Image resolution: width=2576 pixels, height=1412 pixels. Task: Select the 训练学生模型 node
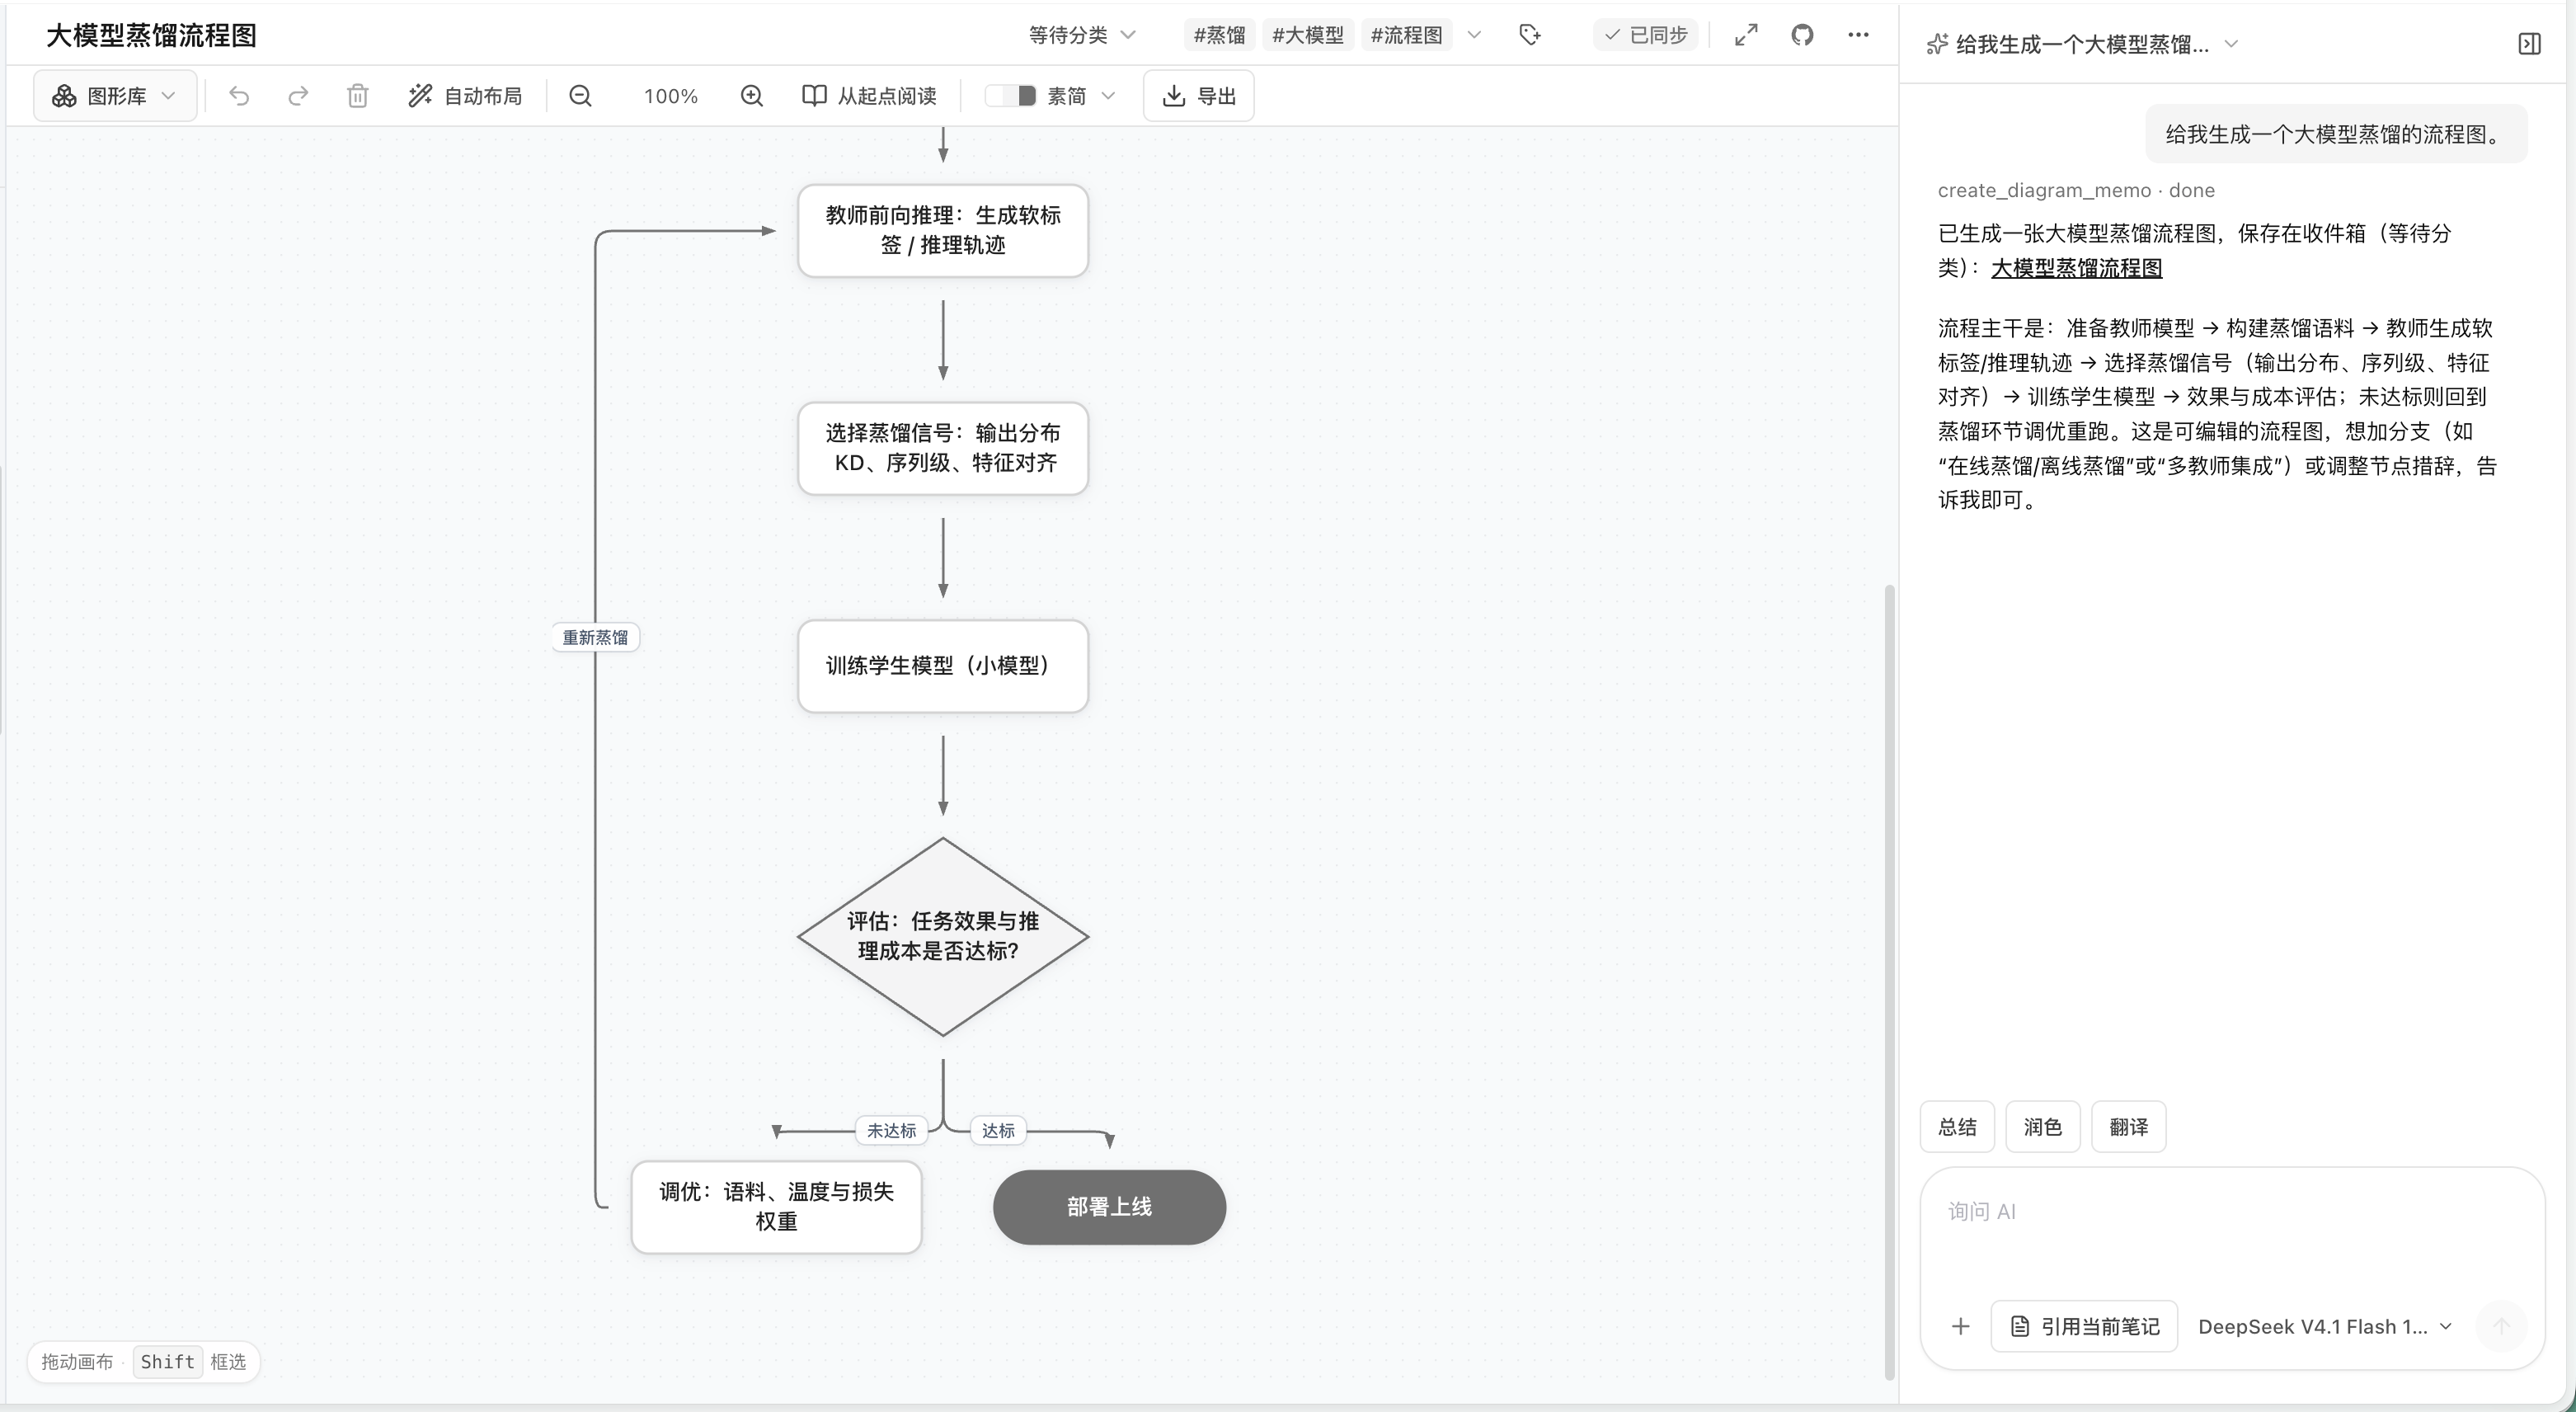point(943,666)
